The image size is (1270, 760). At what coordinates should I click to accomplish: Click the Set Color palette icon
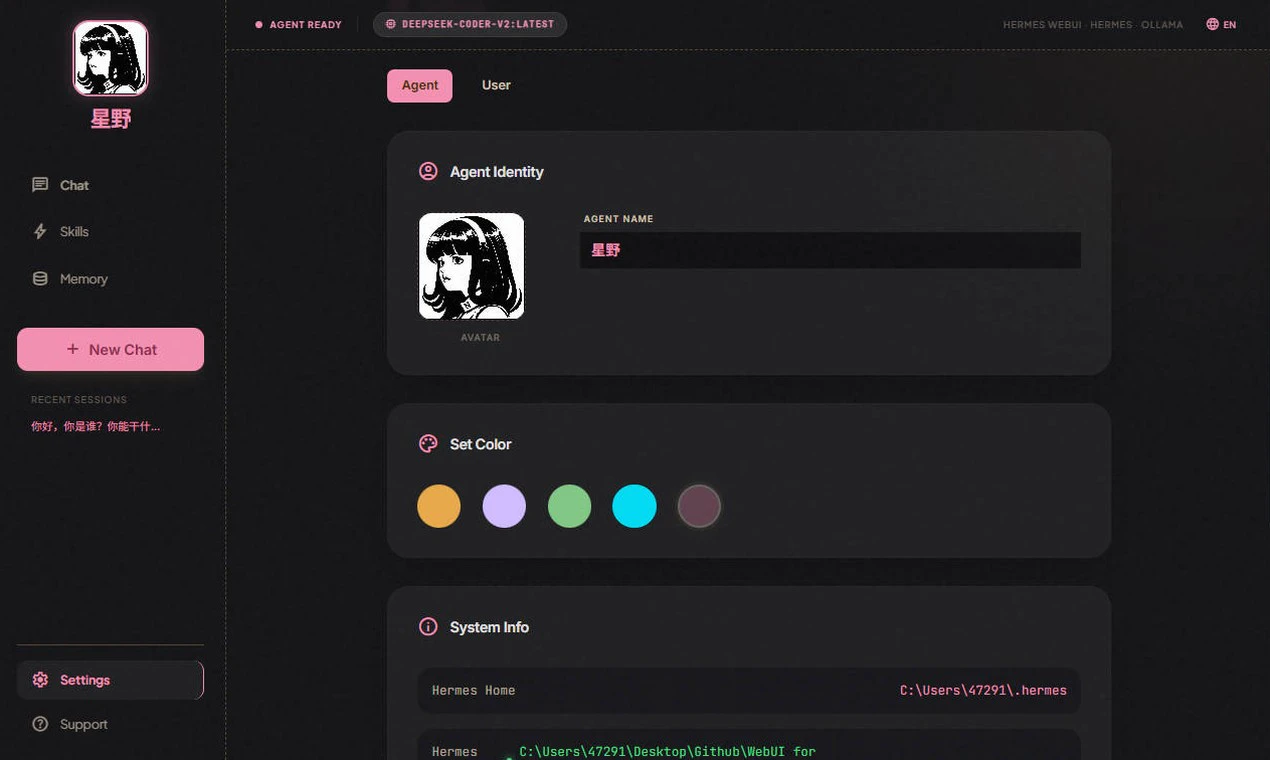428,443
